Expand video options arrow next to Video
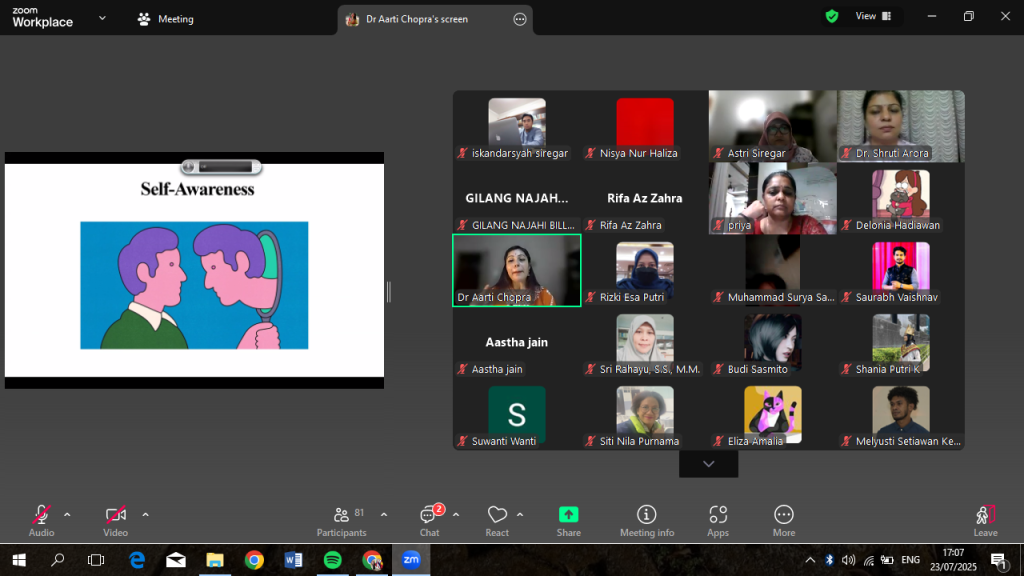This screenshot has width=1024, height=576. [145, 514]
